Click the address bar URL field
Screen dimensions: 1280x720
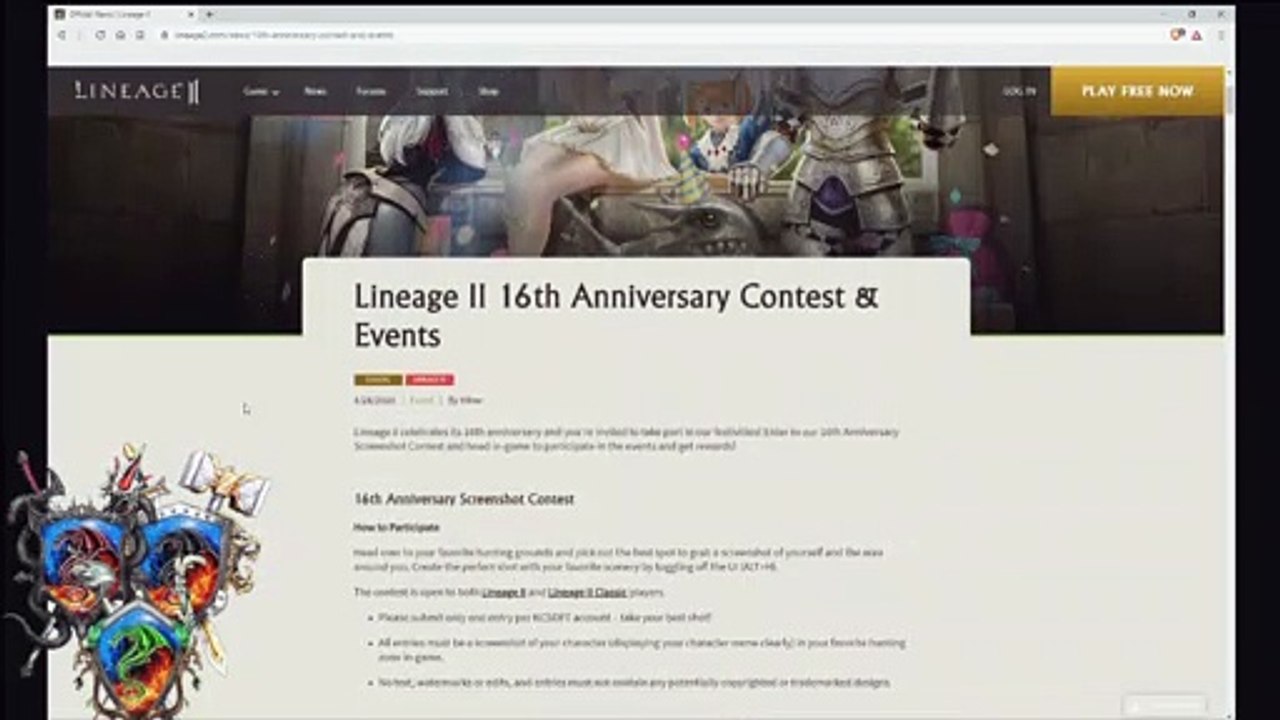coord(660,34)
